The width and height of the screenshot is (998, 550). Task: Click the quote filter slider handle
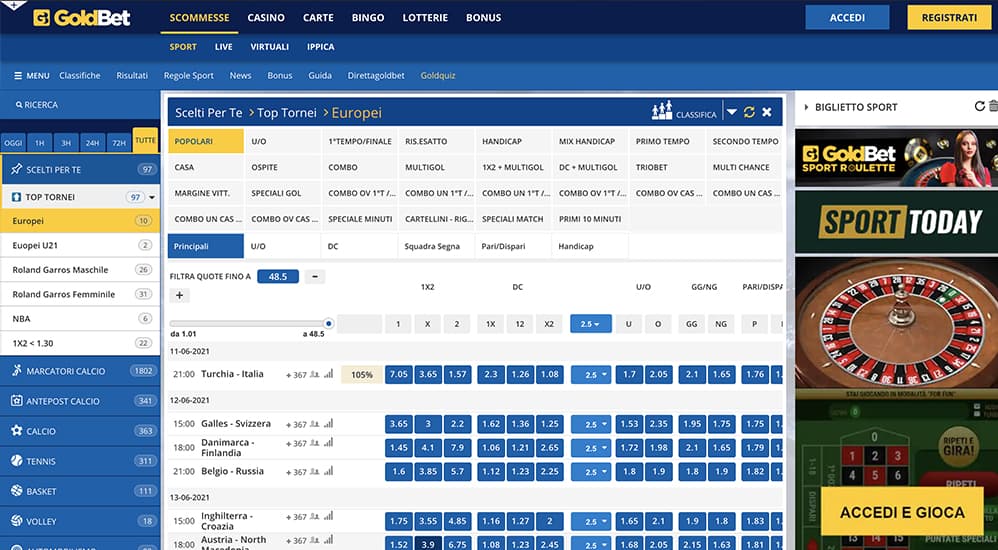point(328,323)
